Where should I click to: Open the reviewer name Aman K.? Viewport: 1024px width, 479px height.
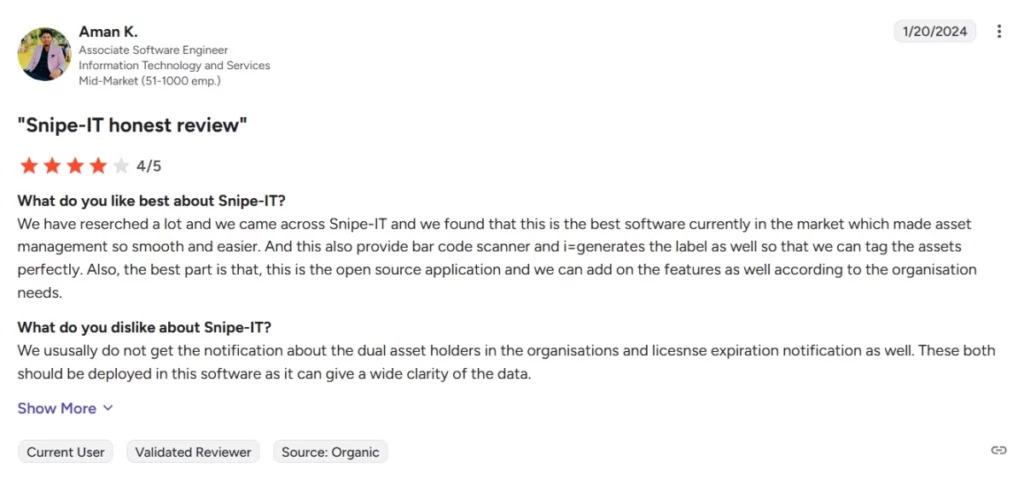(108, 31)
